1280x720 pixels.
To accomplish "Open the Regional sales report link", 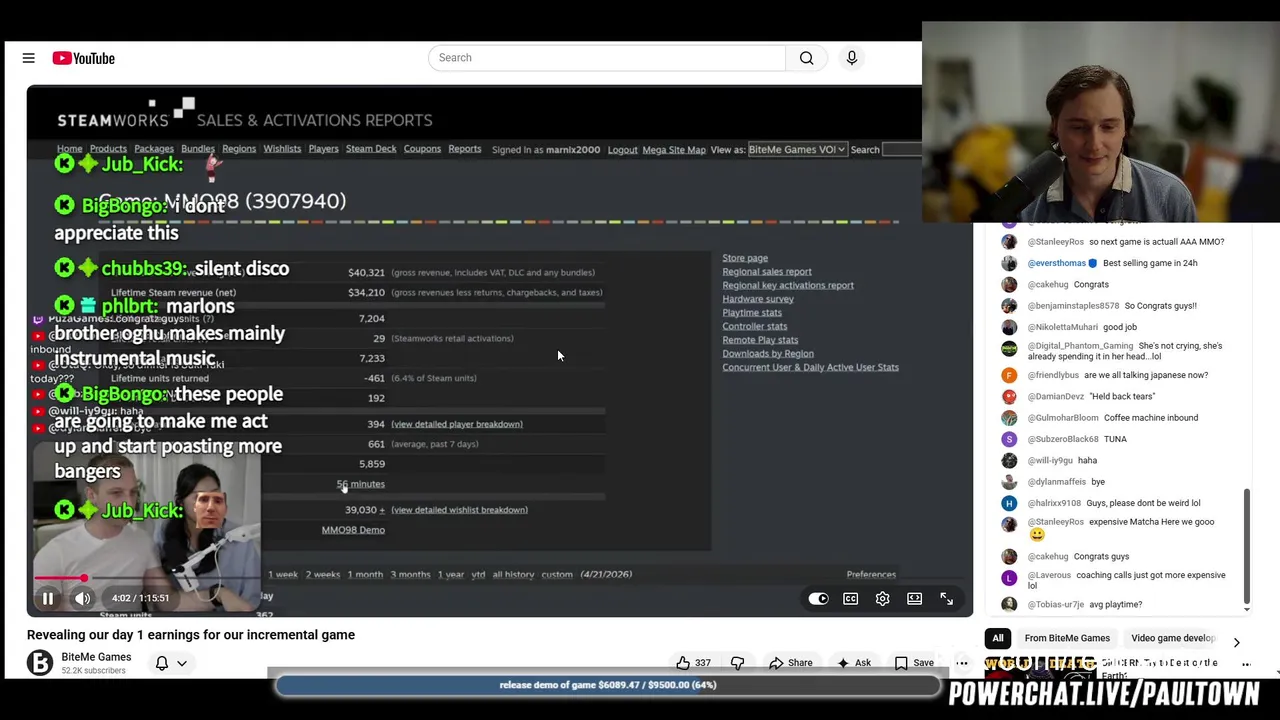I will click(767, 271).
